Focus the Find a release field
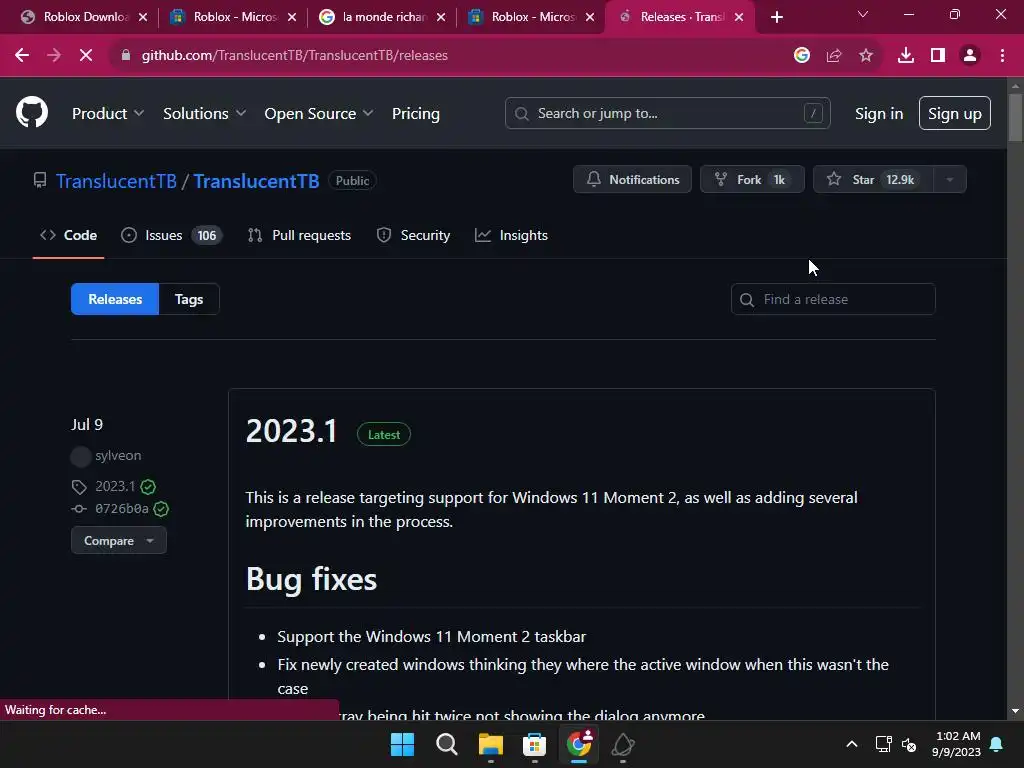 [x=833, y=299]
